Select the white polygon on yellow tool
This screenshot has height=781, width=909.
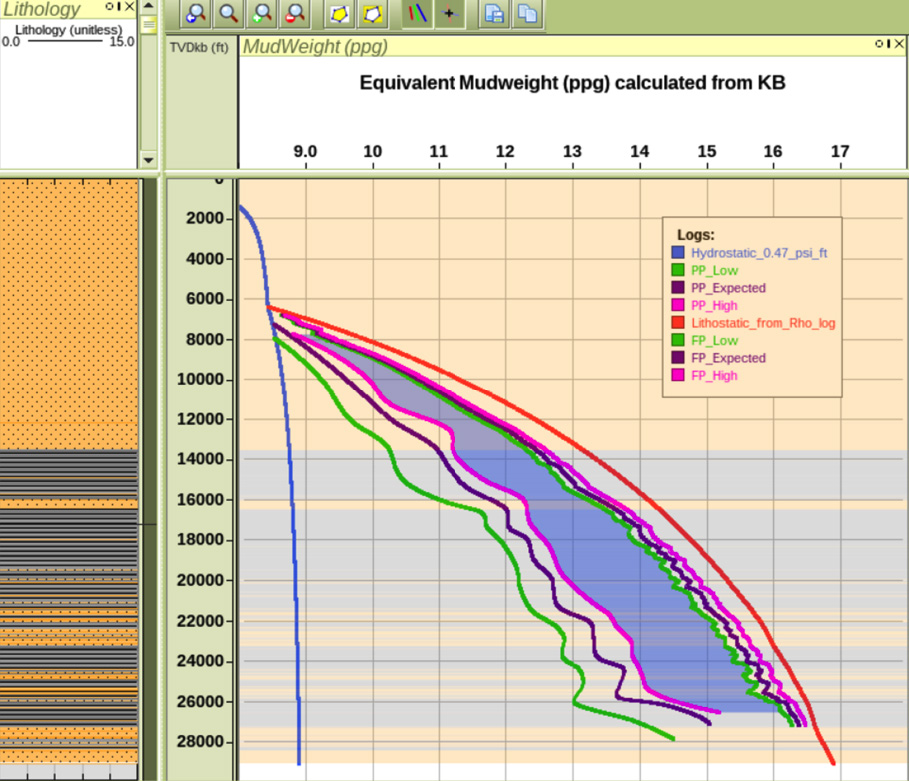(x=373, y=13)
